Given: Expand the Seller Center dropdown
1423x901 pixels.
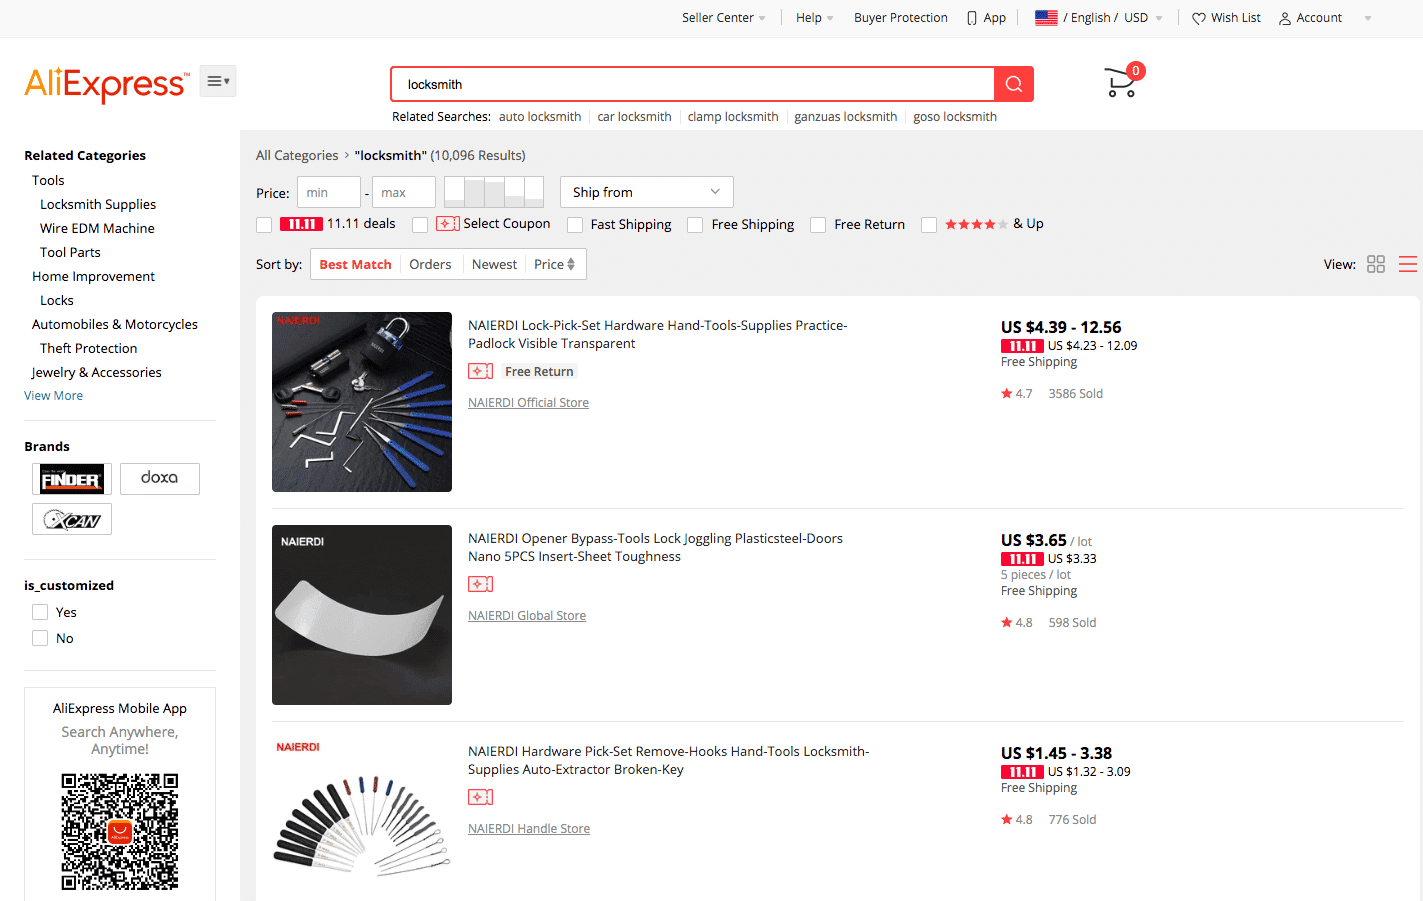Looking at the screenshot, I should point(724,18).
